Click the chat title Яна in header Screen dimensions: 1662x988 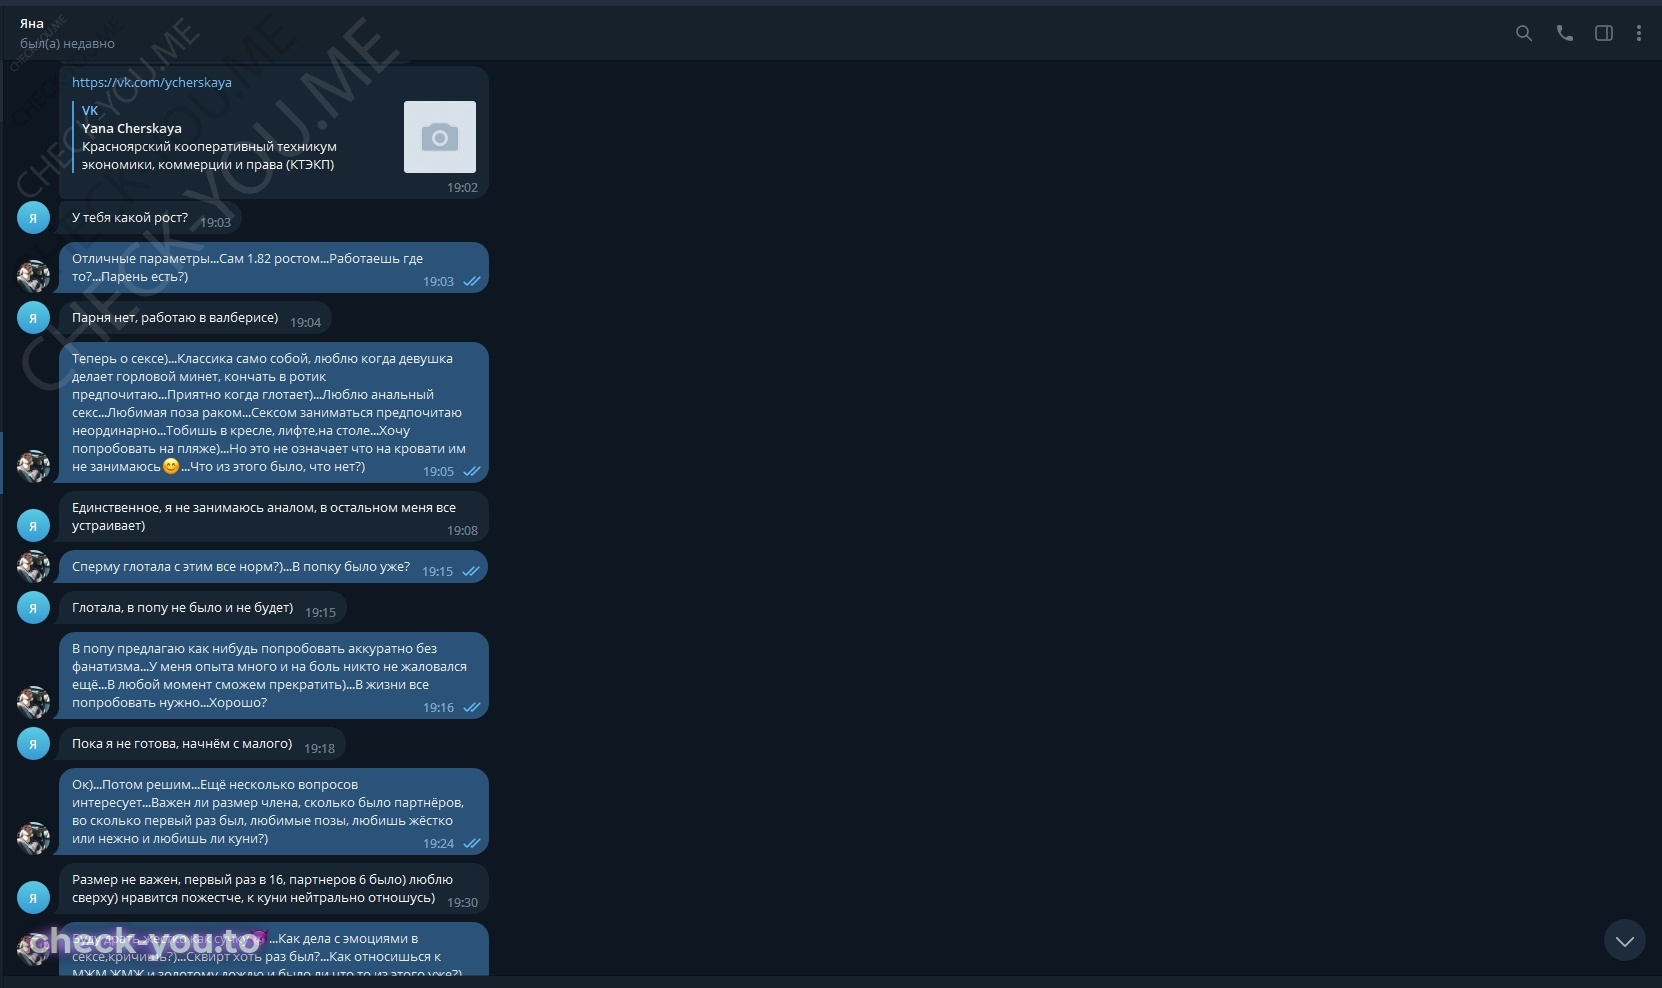click(x=32, y=23)
